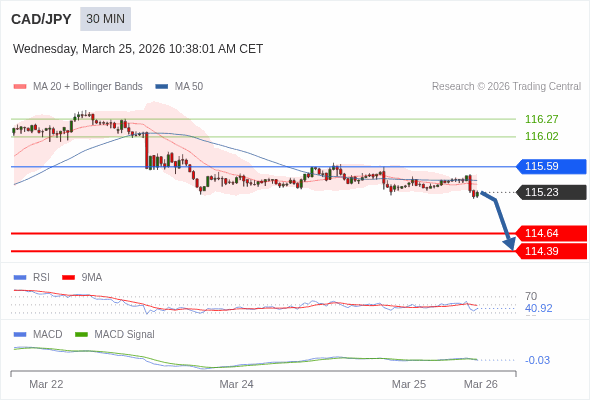
Task: Click the MACD value -0.03
Action: (x=537, y=360)
